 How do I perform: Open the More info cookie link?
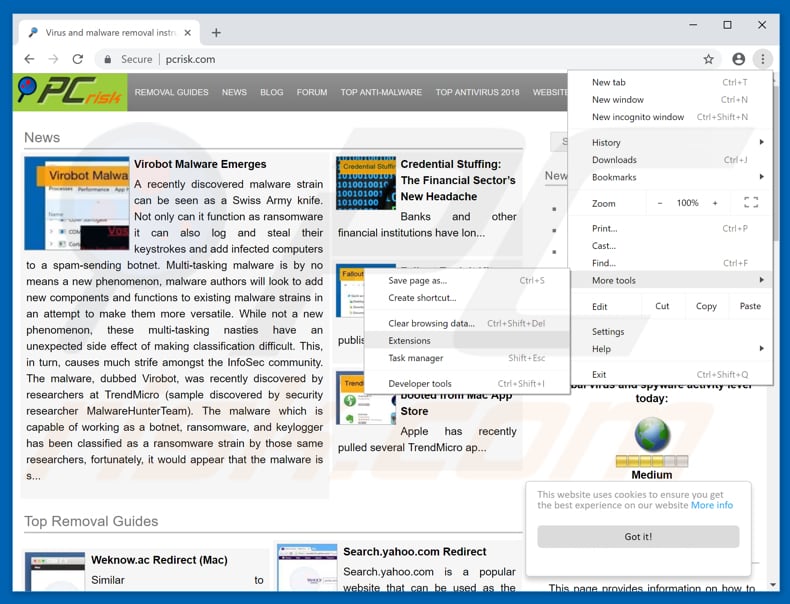click(x=712, y=505)
